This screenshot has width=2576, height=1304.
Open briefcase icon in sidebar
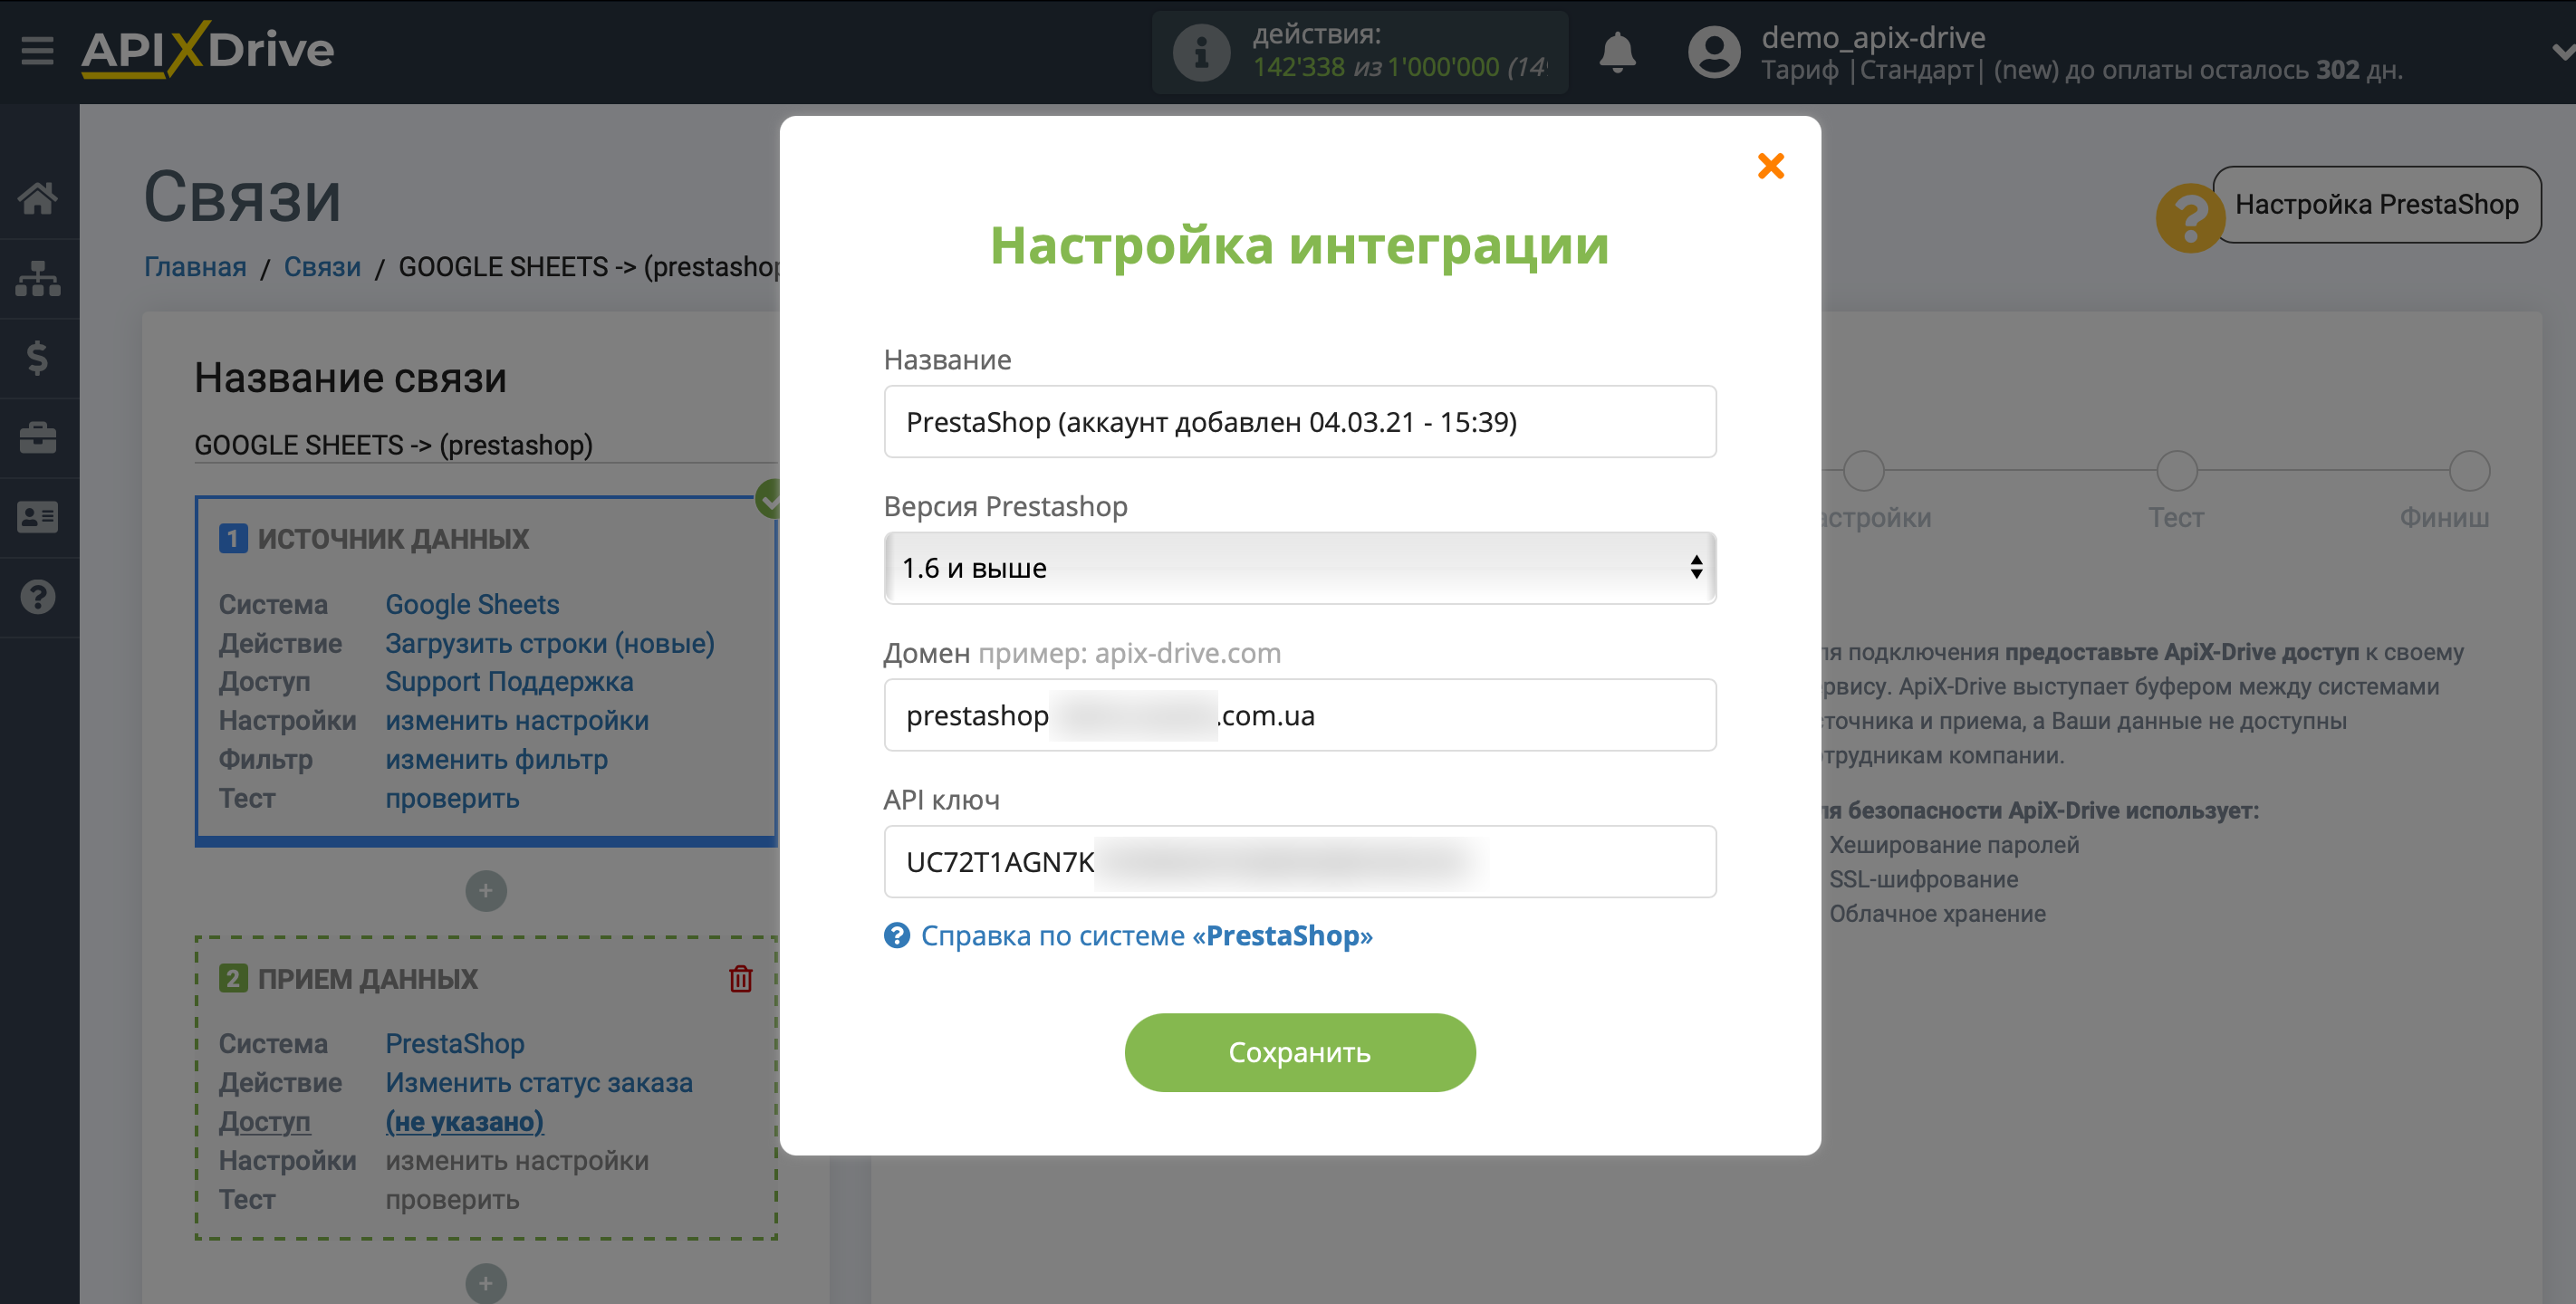(x=38, y=438)
